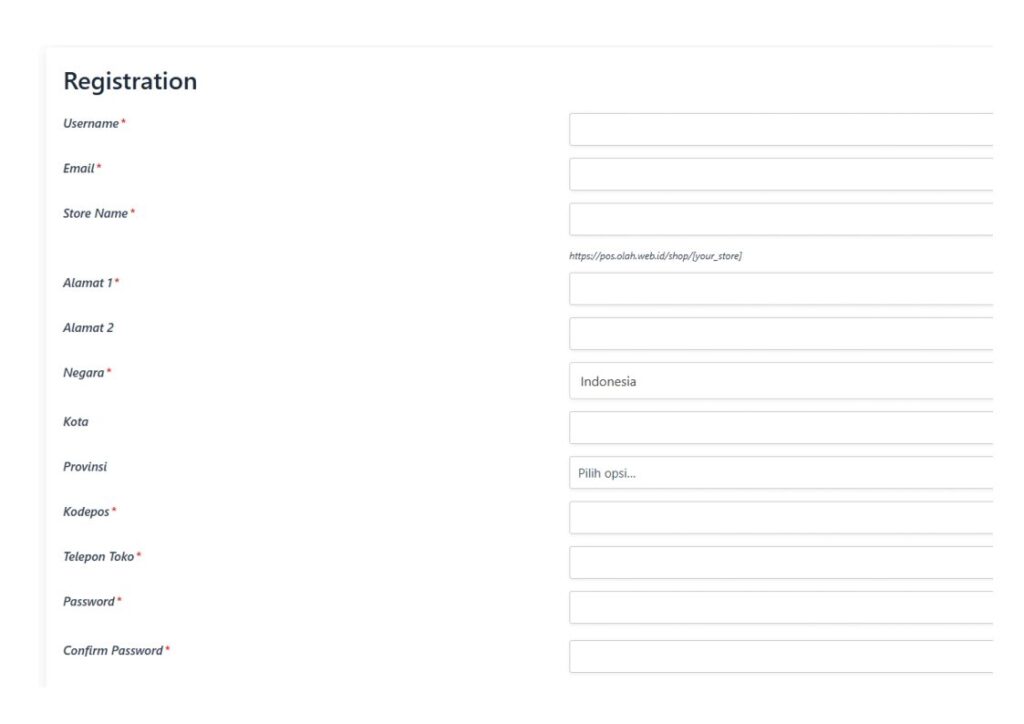
Task: Click the 'Store Name' label text
Action: 96,213
